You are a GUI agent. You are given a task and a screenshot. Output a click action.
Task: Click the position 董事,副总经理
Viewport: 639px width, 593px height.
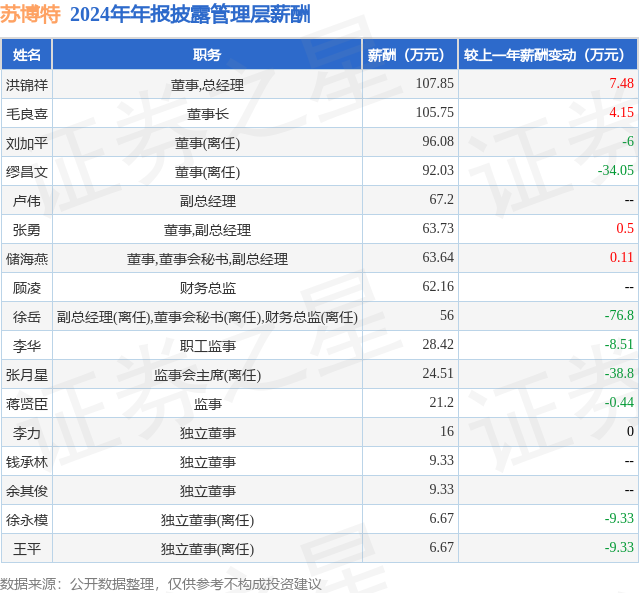pyautogui.click(x=207, y=230)
